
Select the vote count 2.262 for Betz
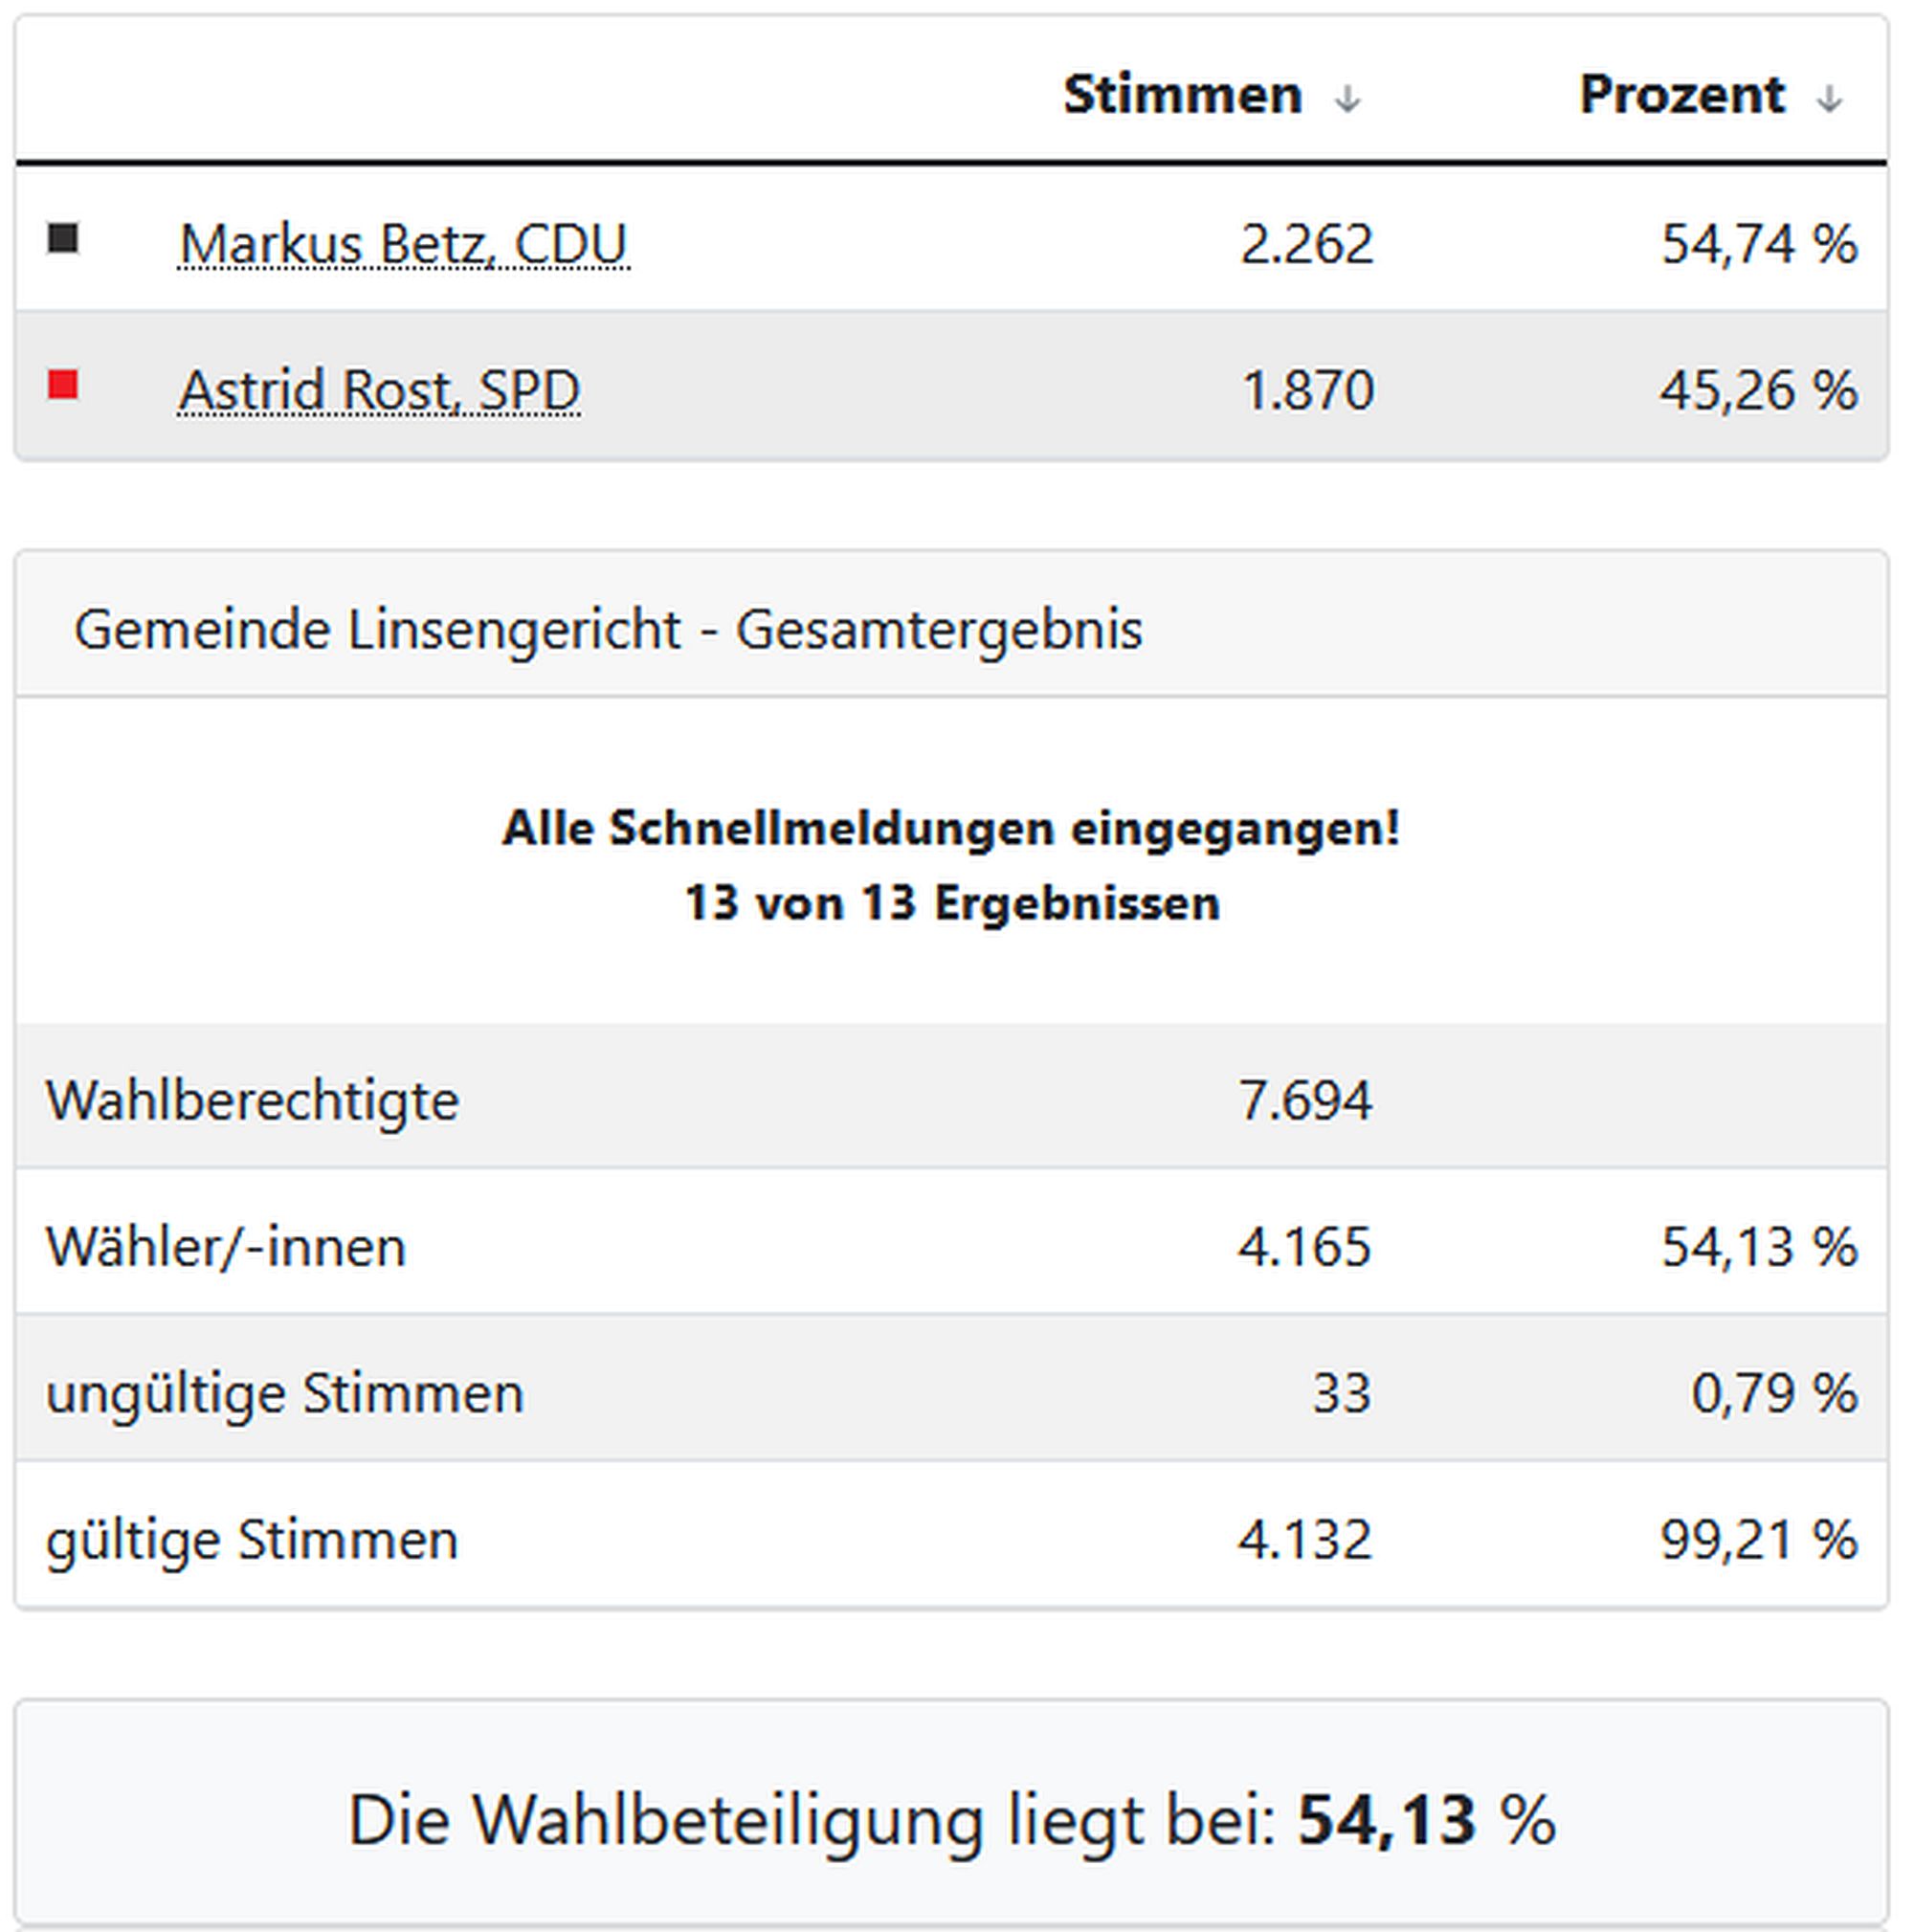click(x=1306, y=243)
